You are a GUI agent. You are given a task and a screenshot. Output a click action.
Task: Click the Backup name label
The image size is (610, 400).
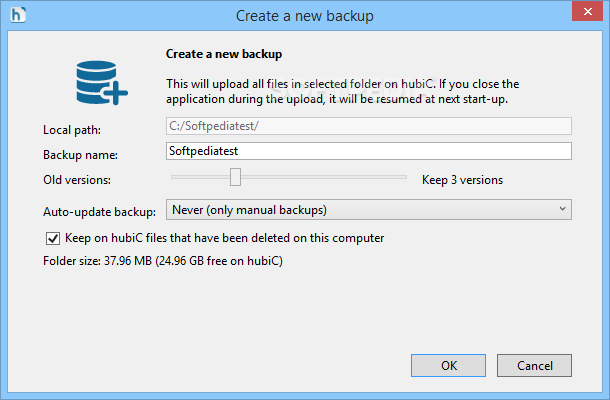coord(81,155)
